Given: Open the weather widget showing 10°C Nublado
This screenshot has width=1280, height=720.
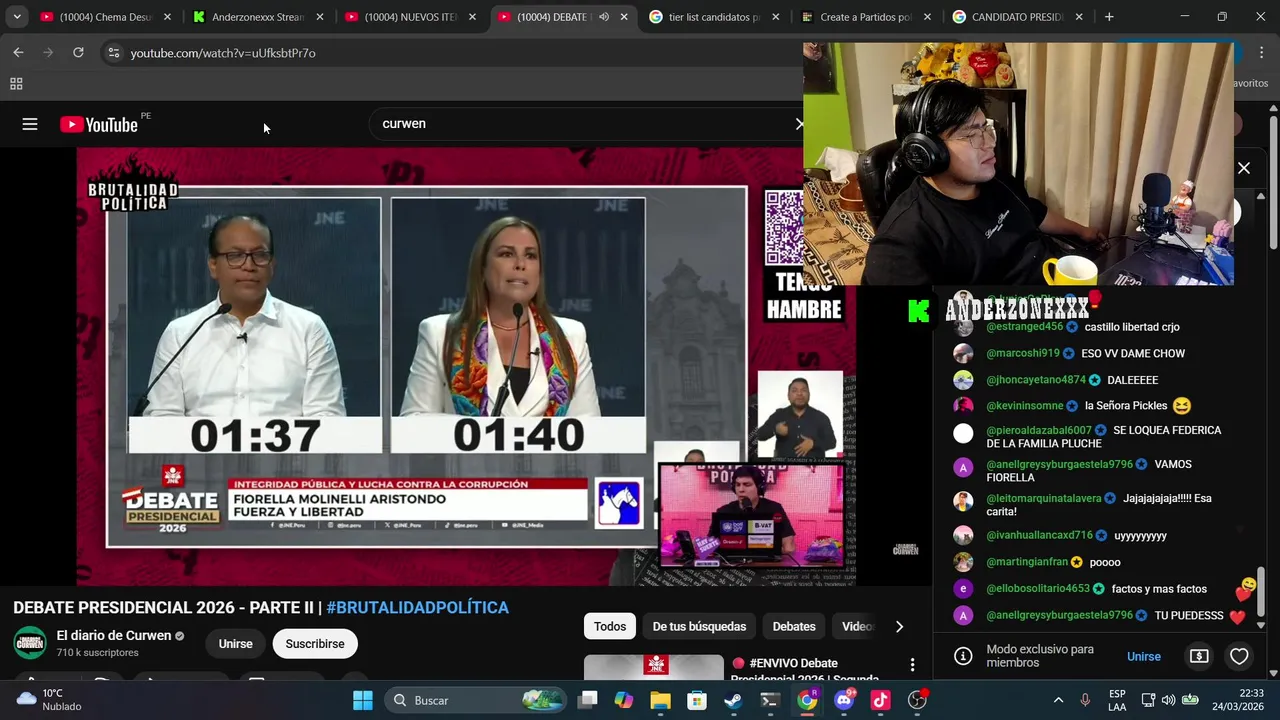Looking at the screenshot, I should 48,700.
